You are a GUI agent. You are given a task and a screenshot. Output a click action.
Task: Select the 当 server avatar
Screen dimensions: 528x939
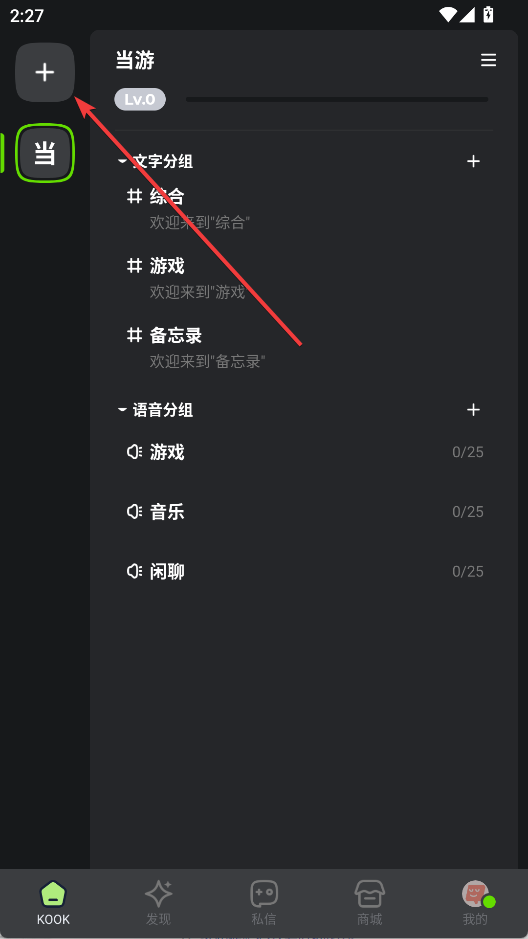click(x=45, y=153)
